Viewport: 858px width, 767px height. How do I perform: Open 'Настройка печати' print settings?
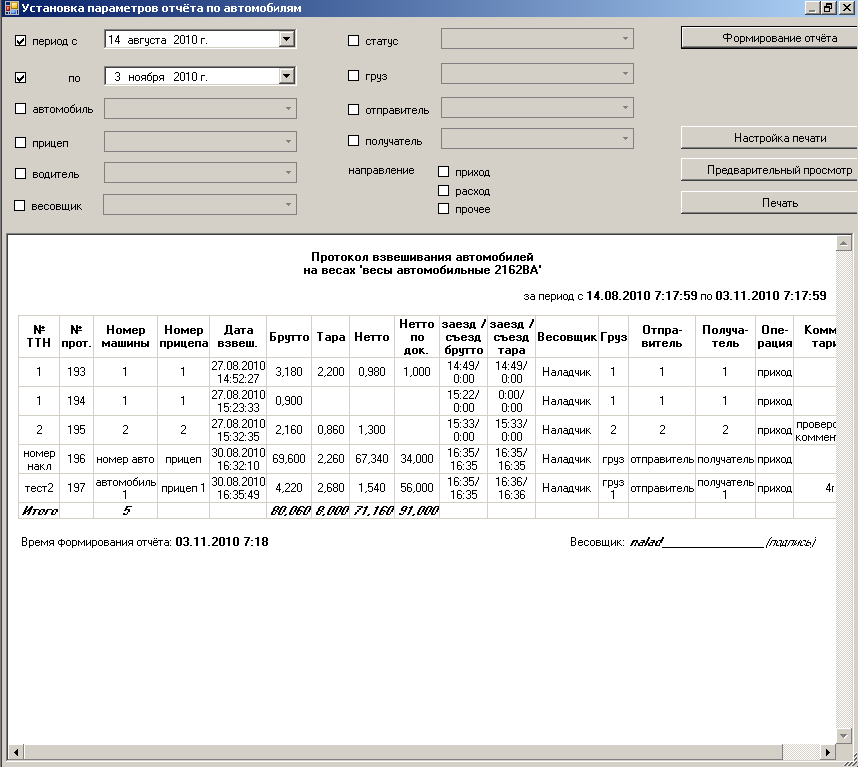pos(769,138)
